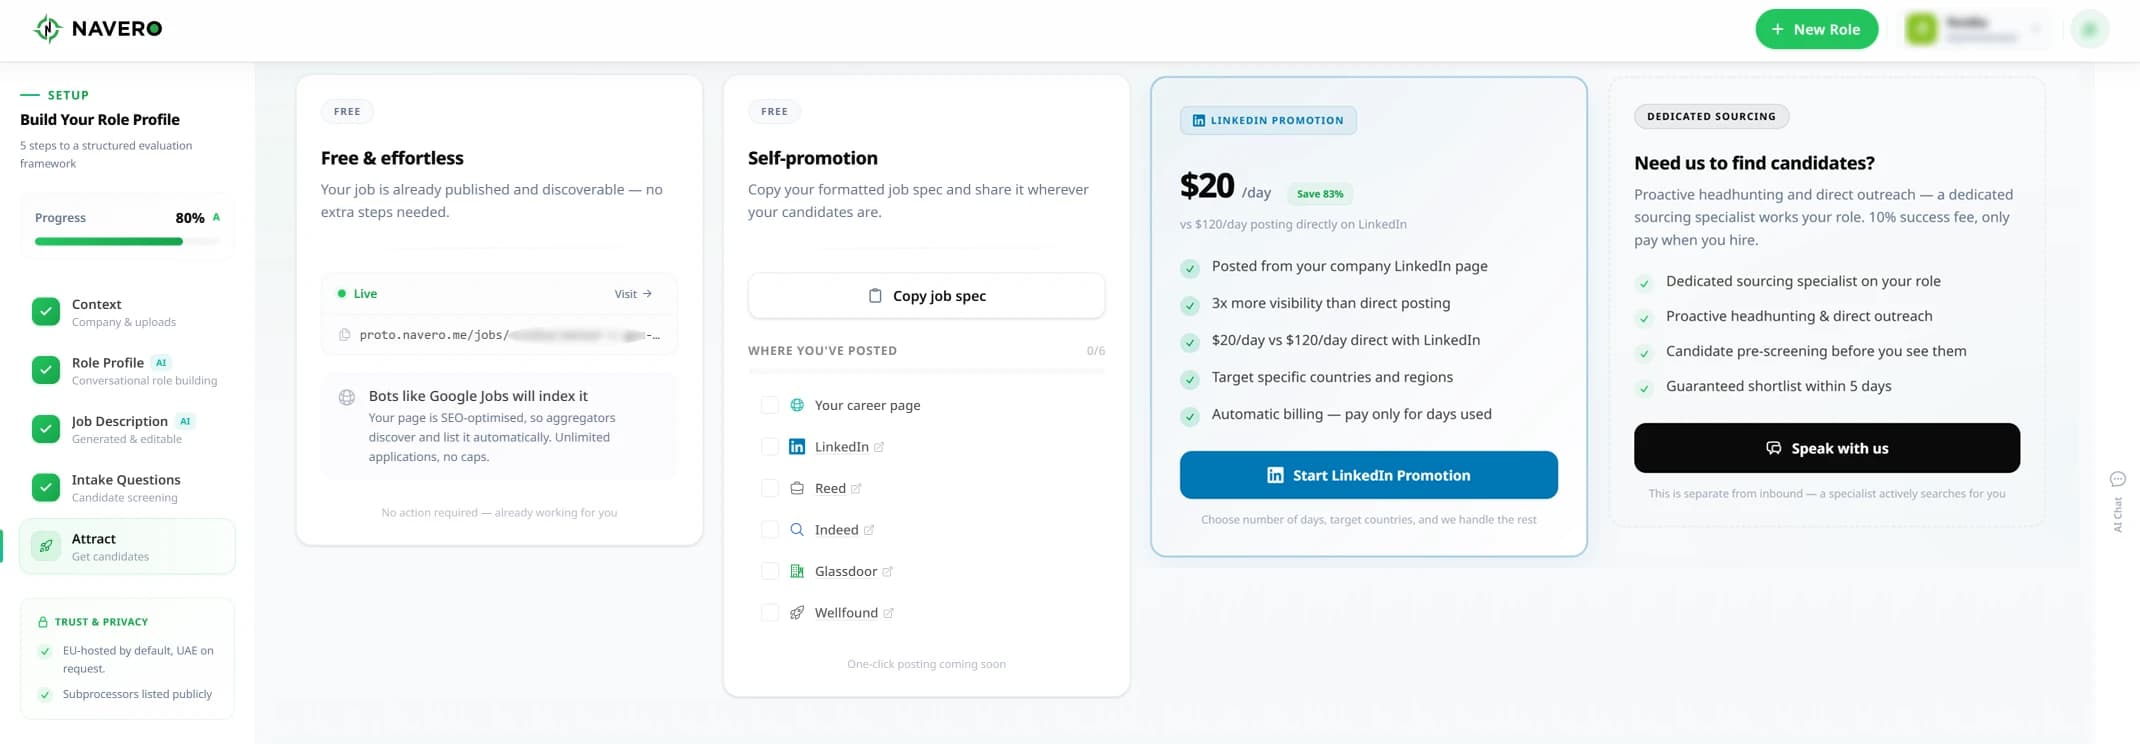
Task: Copy the live job URL using the copy icon
Action: 343,334
